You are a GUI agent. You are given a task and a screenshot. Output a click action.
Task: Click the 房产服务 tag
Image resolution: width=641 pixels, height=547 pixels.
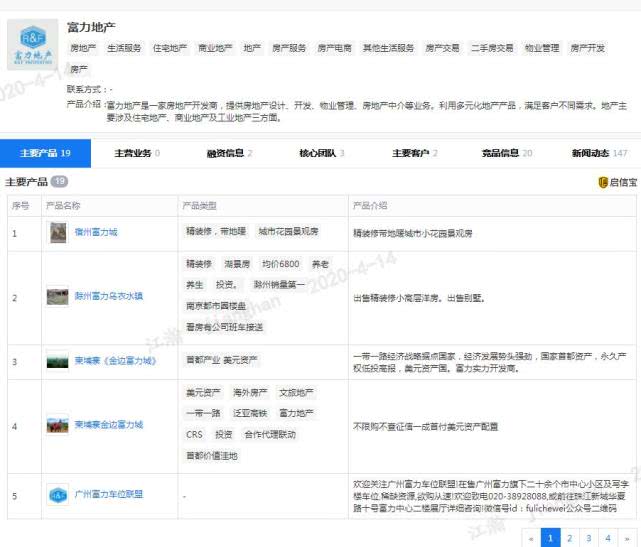click(289, 48)
